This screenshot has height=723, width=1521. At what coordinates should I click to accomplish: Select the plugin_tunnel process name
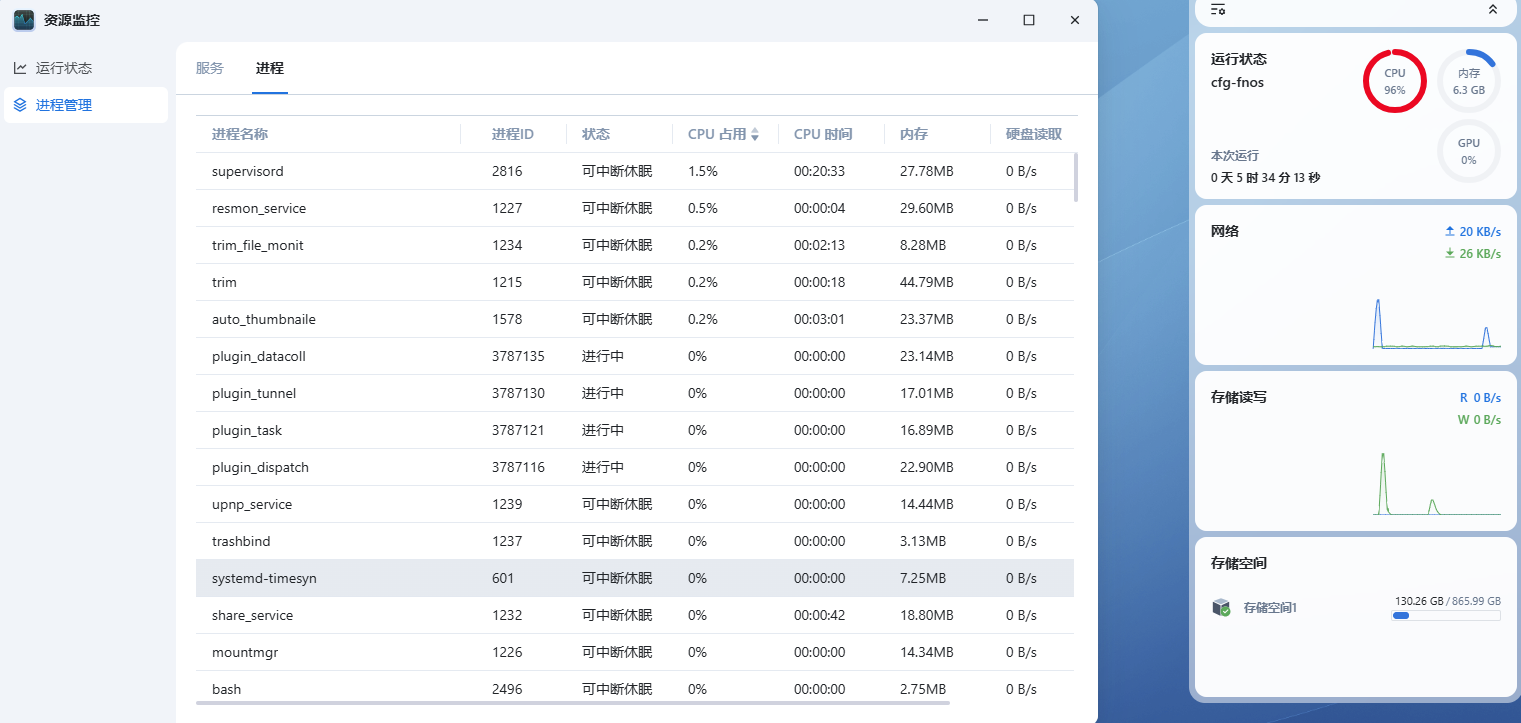[x=254, y=393]
